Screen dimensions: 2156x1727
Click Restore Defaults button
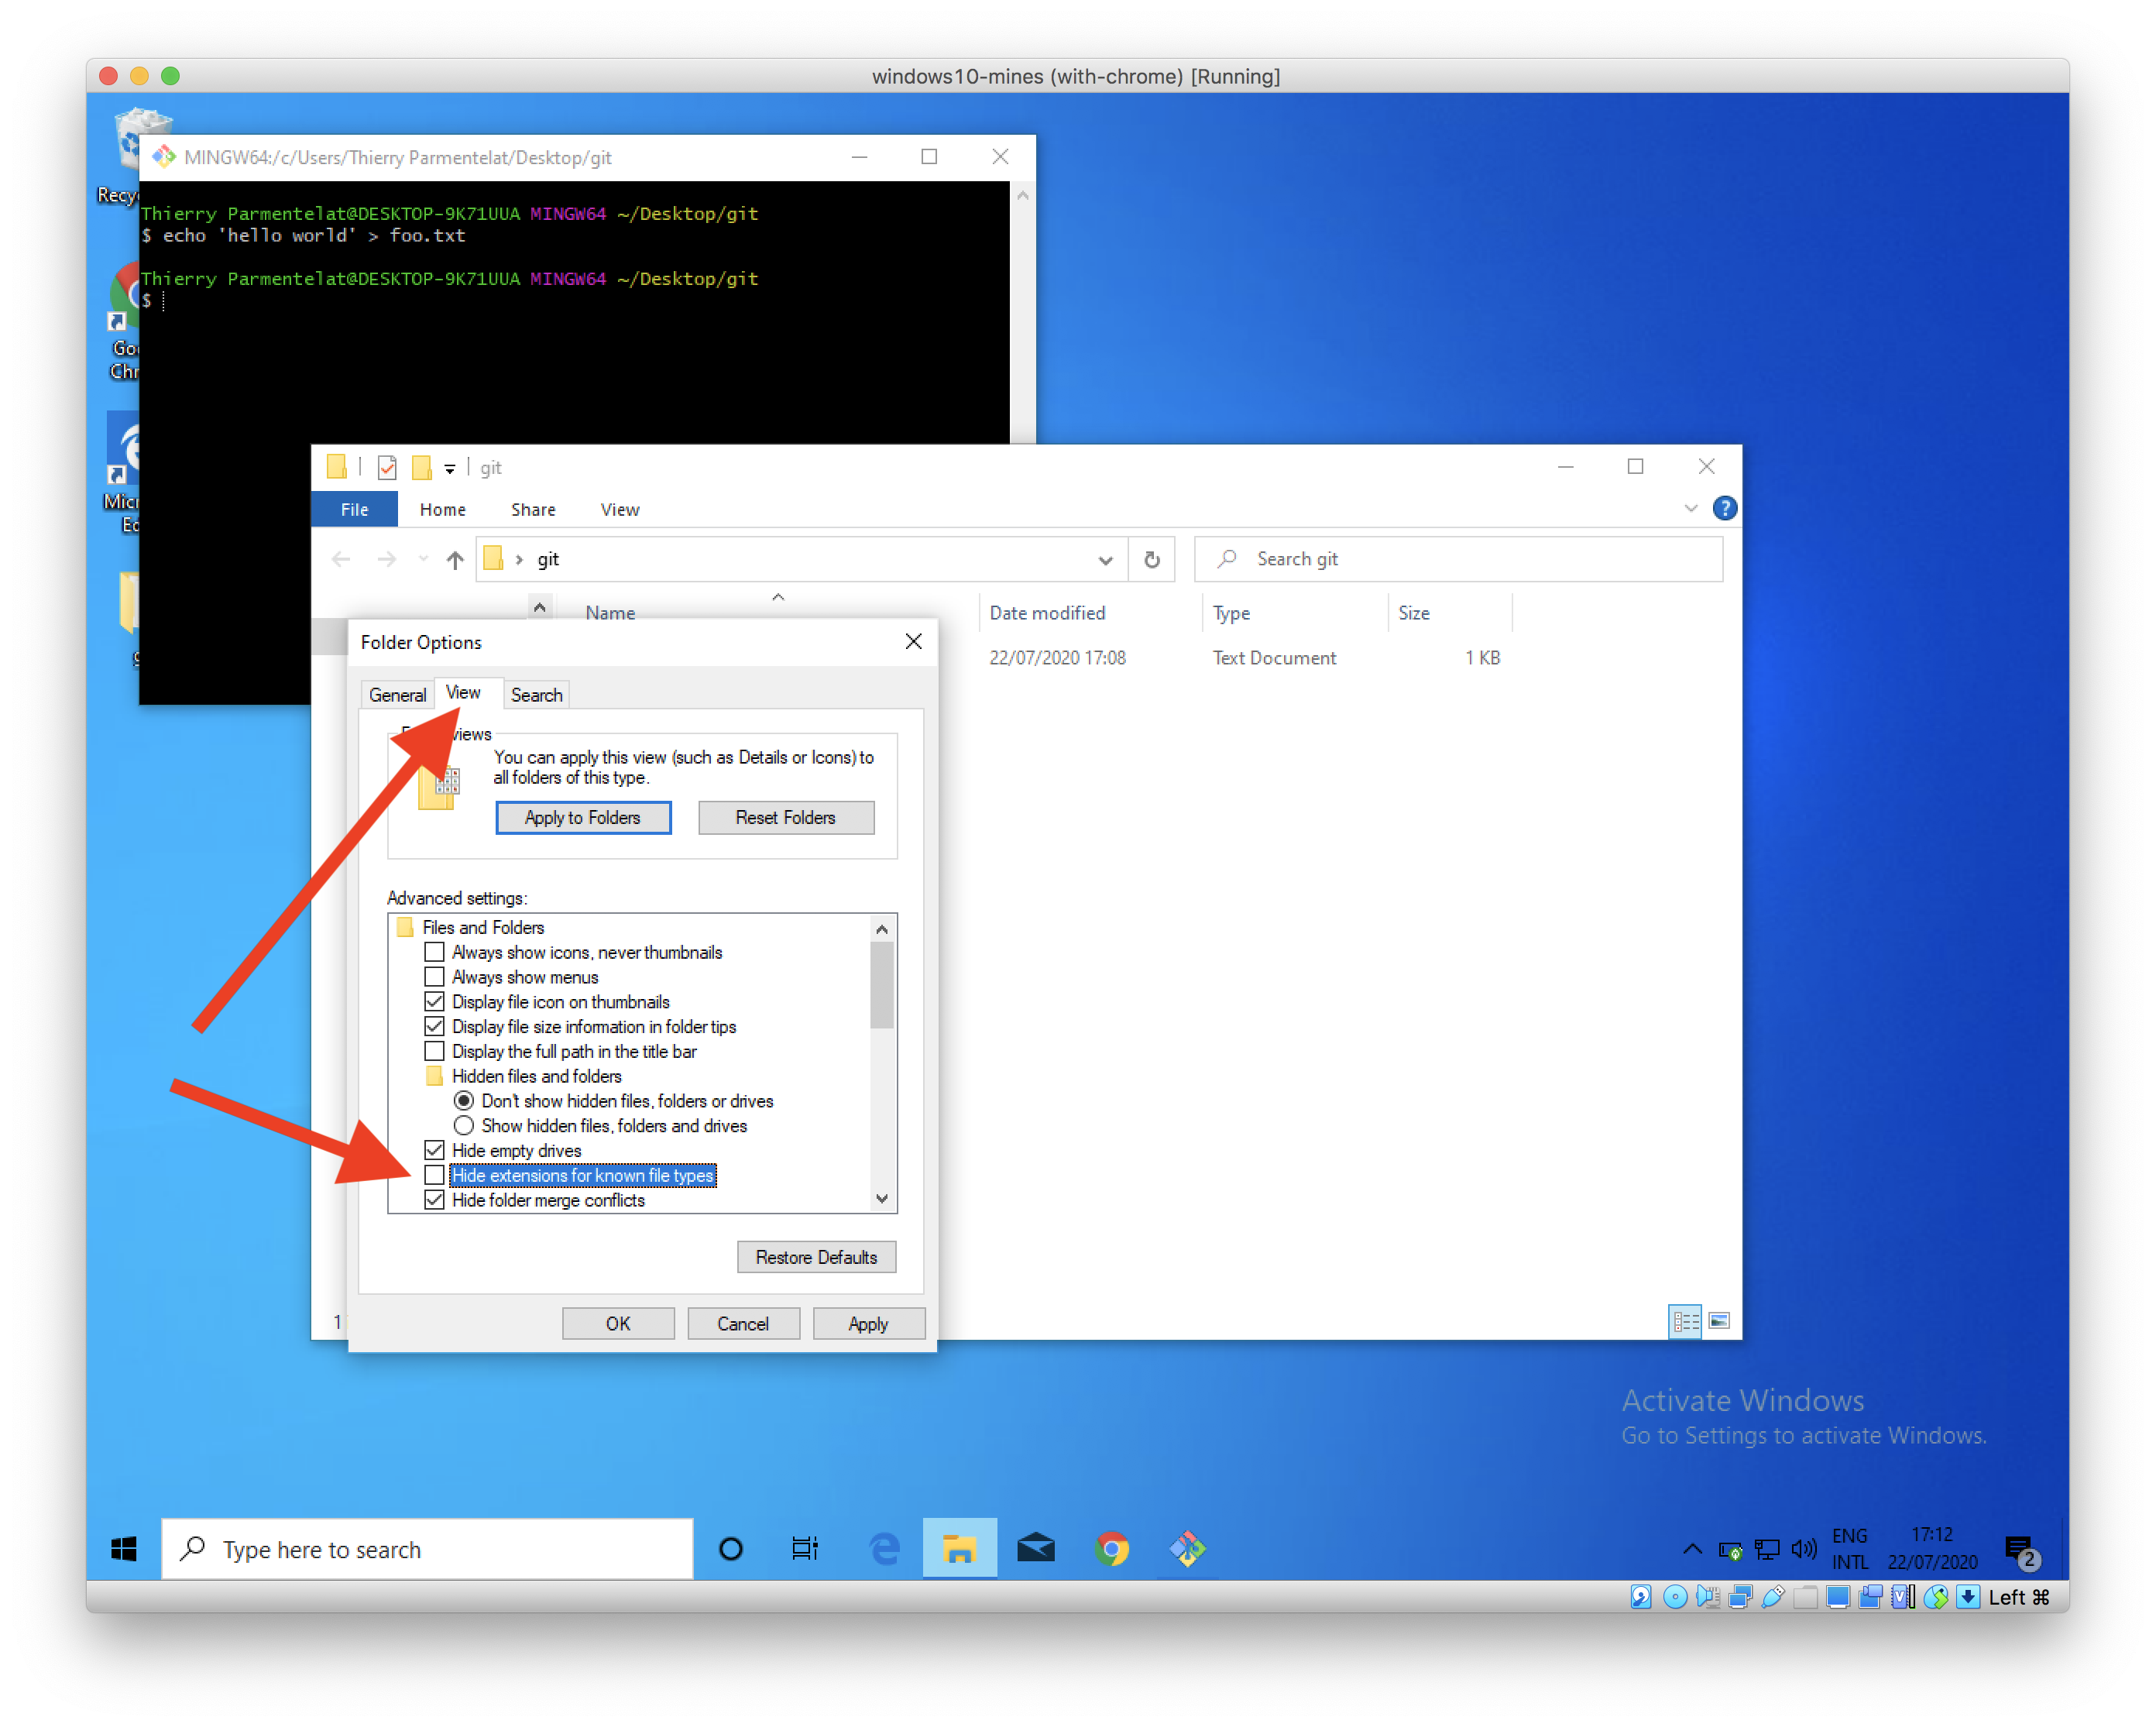(x=816, y=1257)
